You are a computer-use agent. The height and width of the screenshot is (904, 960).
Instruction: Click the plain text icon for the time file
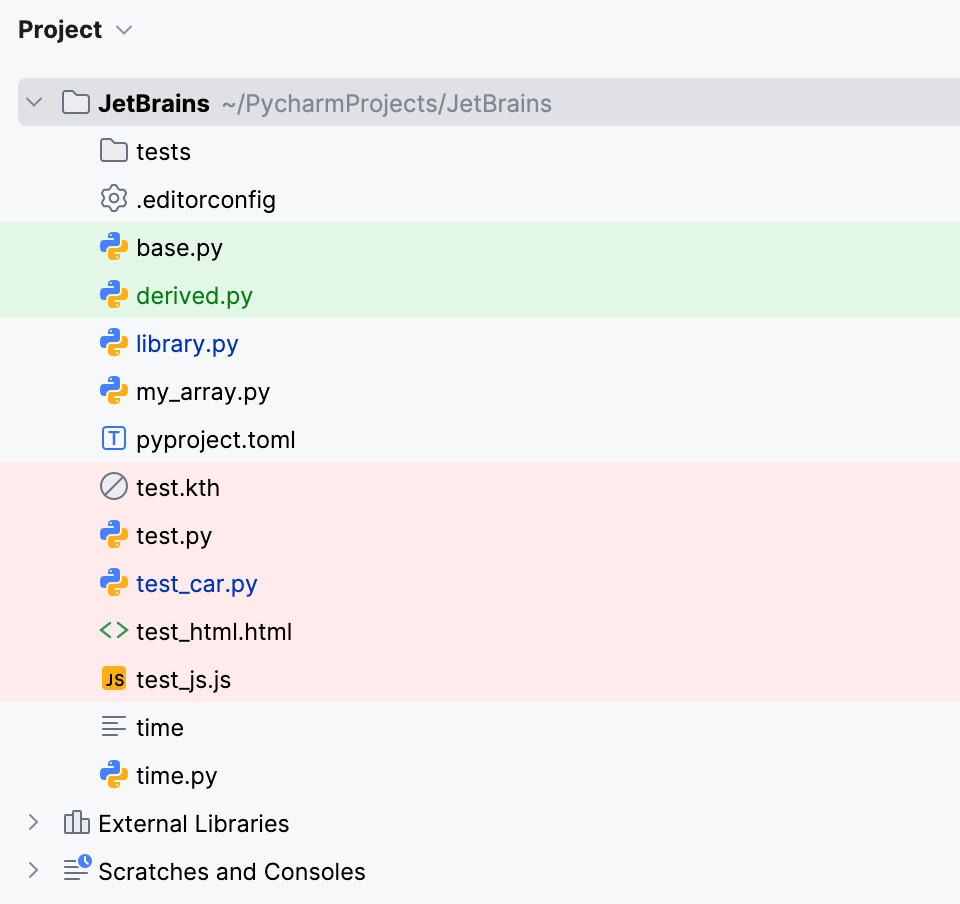pyautogui.click(x=114, y=727)
